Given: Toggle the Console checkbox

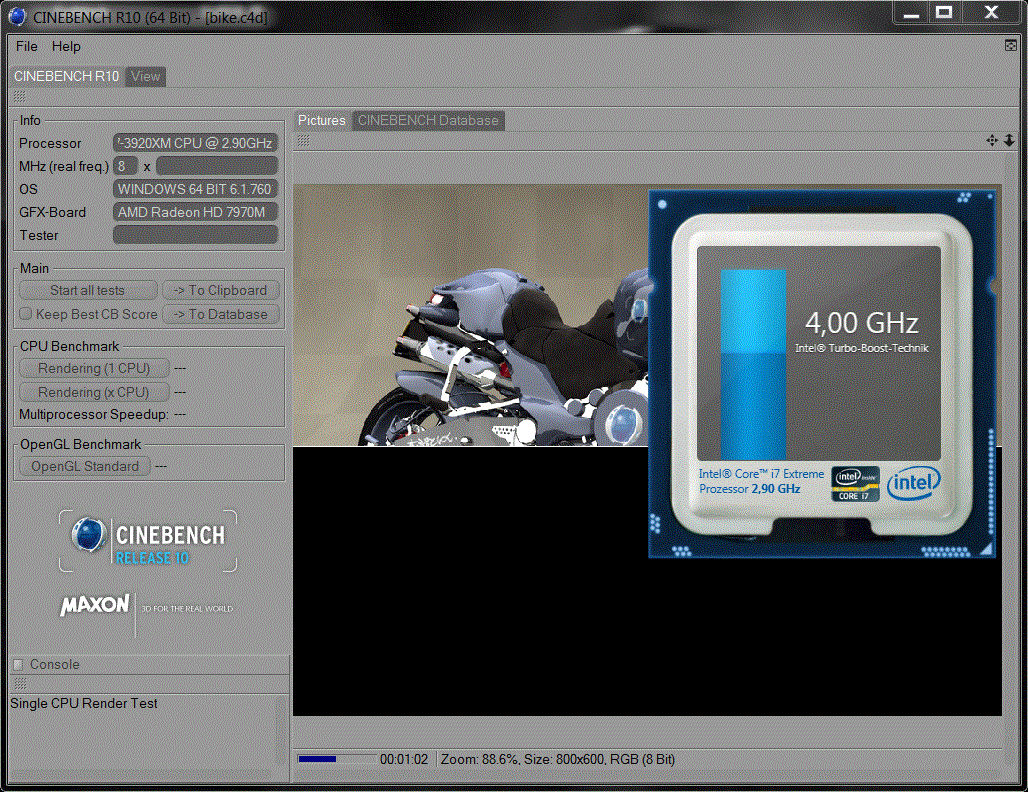Looking at the screenshot, I should (x=18, y=664).
